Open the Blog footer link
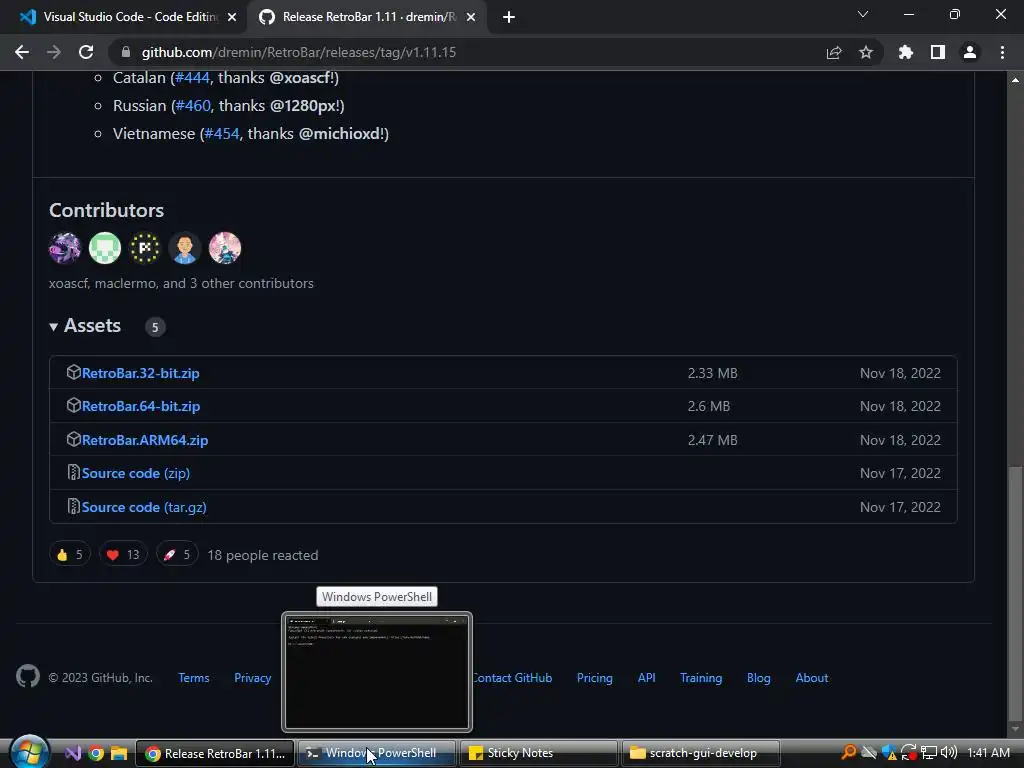Viewport: 1024px width, 768px height. (758, 679)
